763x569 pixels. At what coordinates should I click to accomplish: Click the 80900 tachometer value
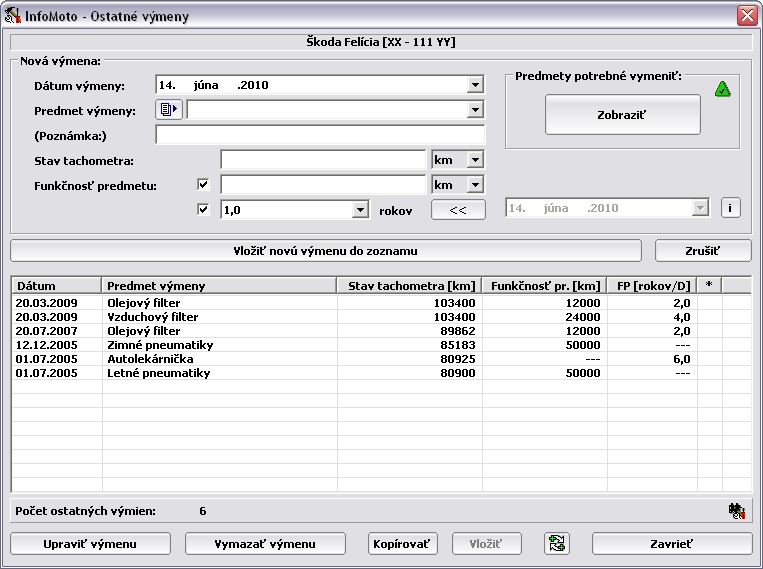pos(457,373)
